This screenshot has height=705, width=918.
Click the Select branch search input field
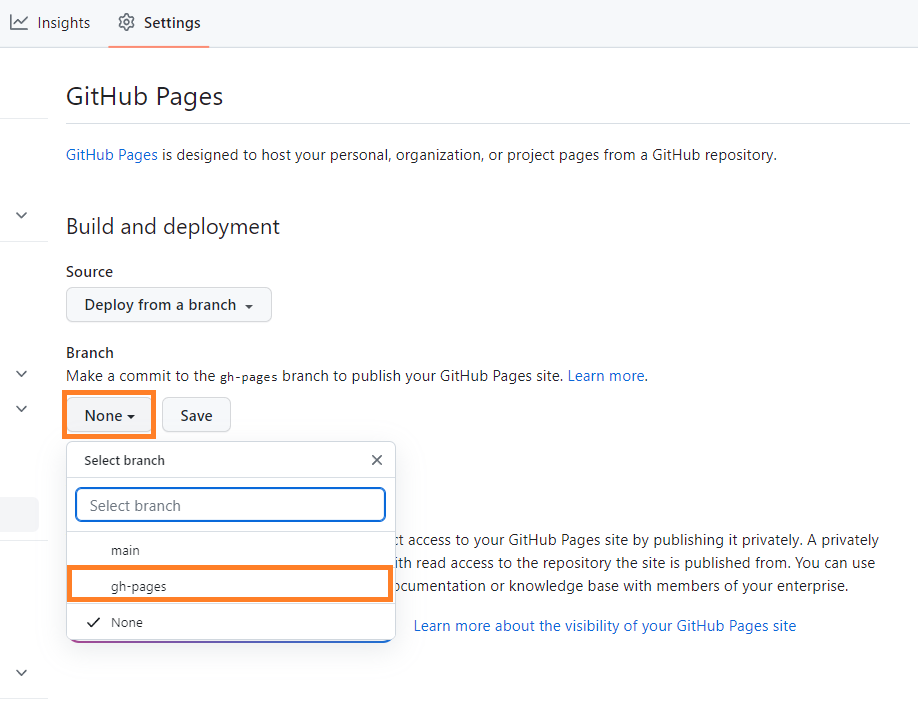230,504
